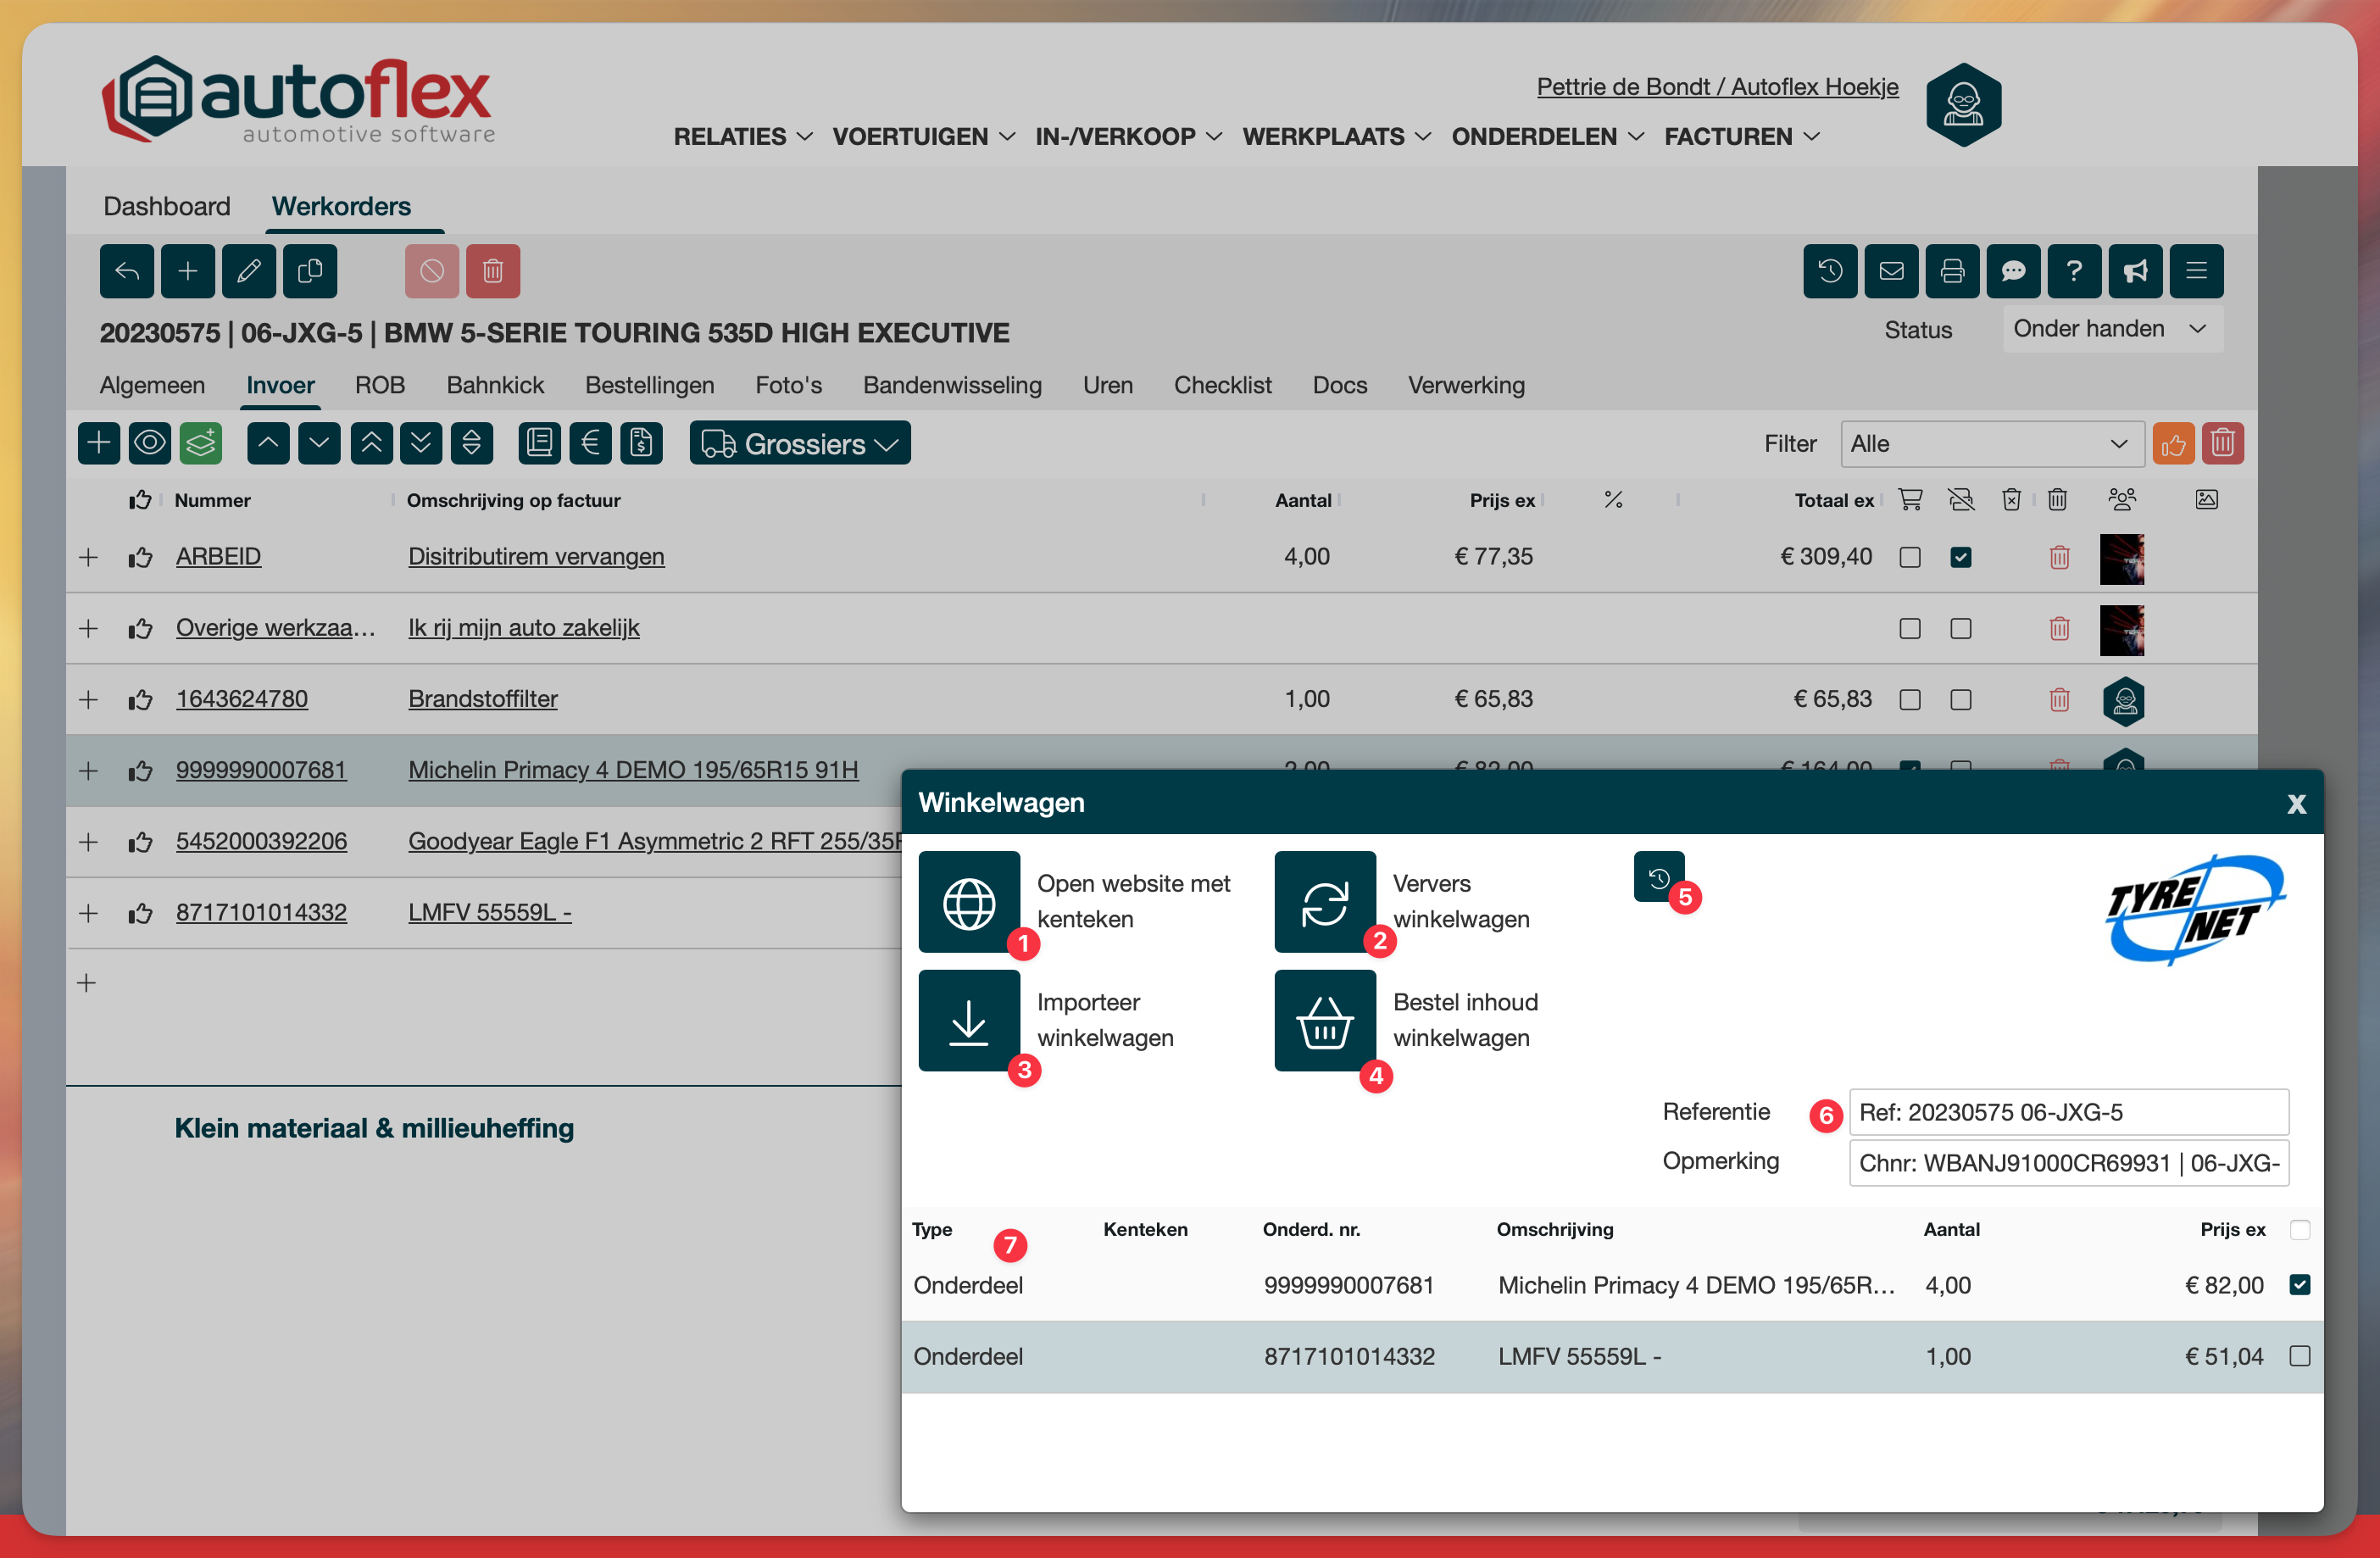Click the megaphone announcements icon
The width and height of the screenshot is (2380, 1558).
2134,271
